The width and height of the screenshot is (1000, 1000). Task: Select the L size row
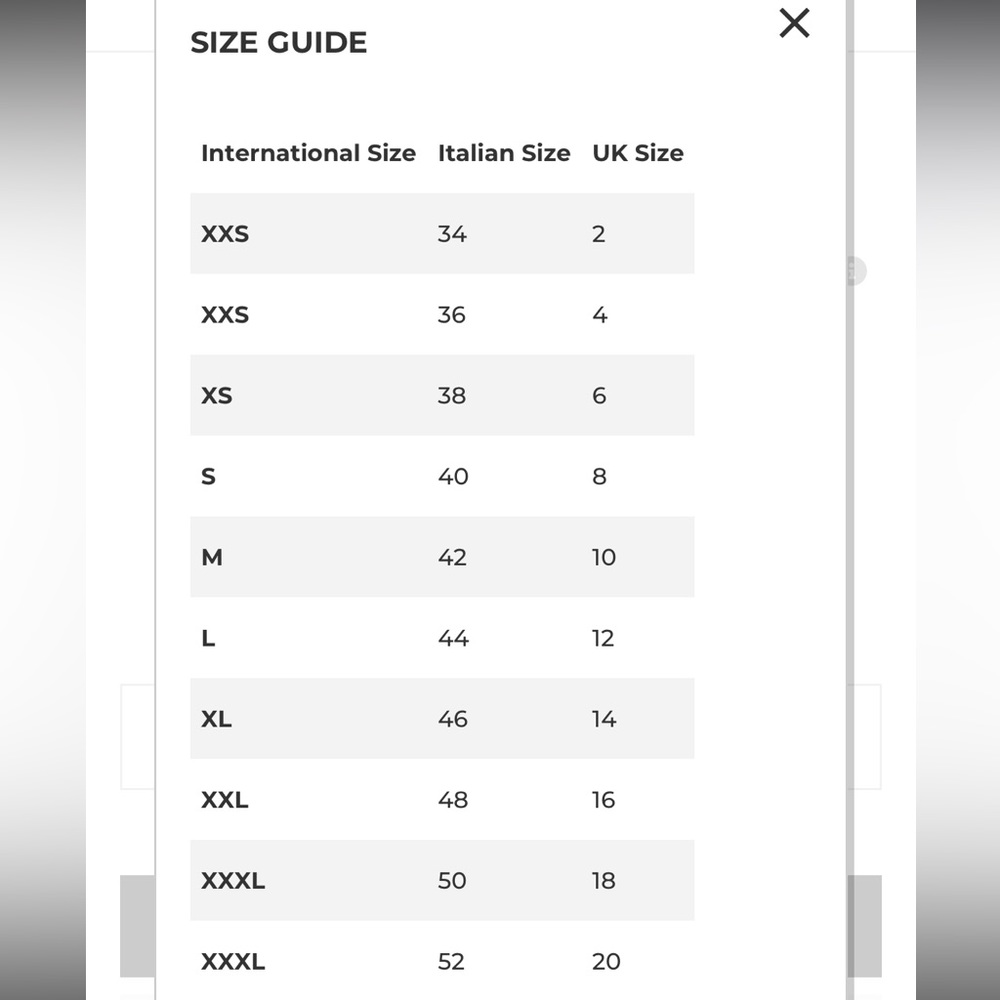click(442, 638)
